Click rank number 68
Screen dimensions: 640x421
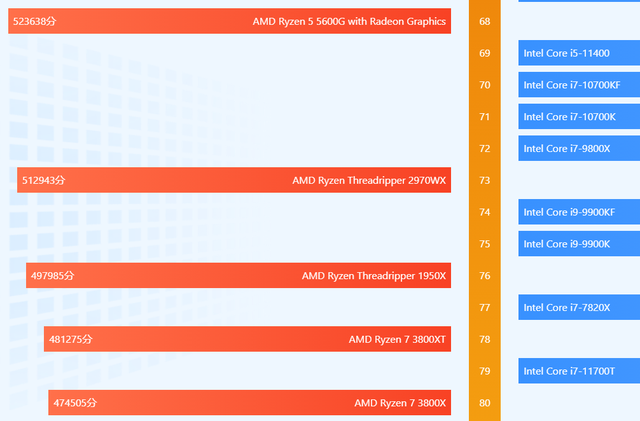point(484,21)
